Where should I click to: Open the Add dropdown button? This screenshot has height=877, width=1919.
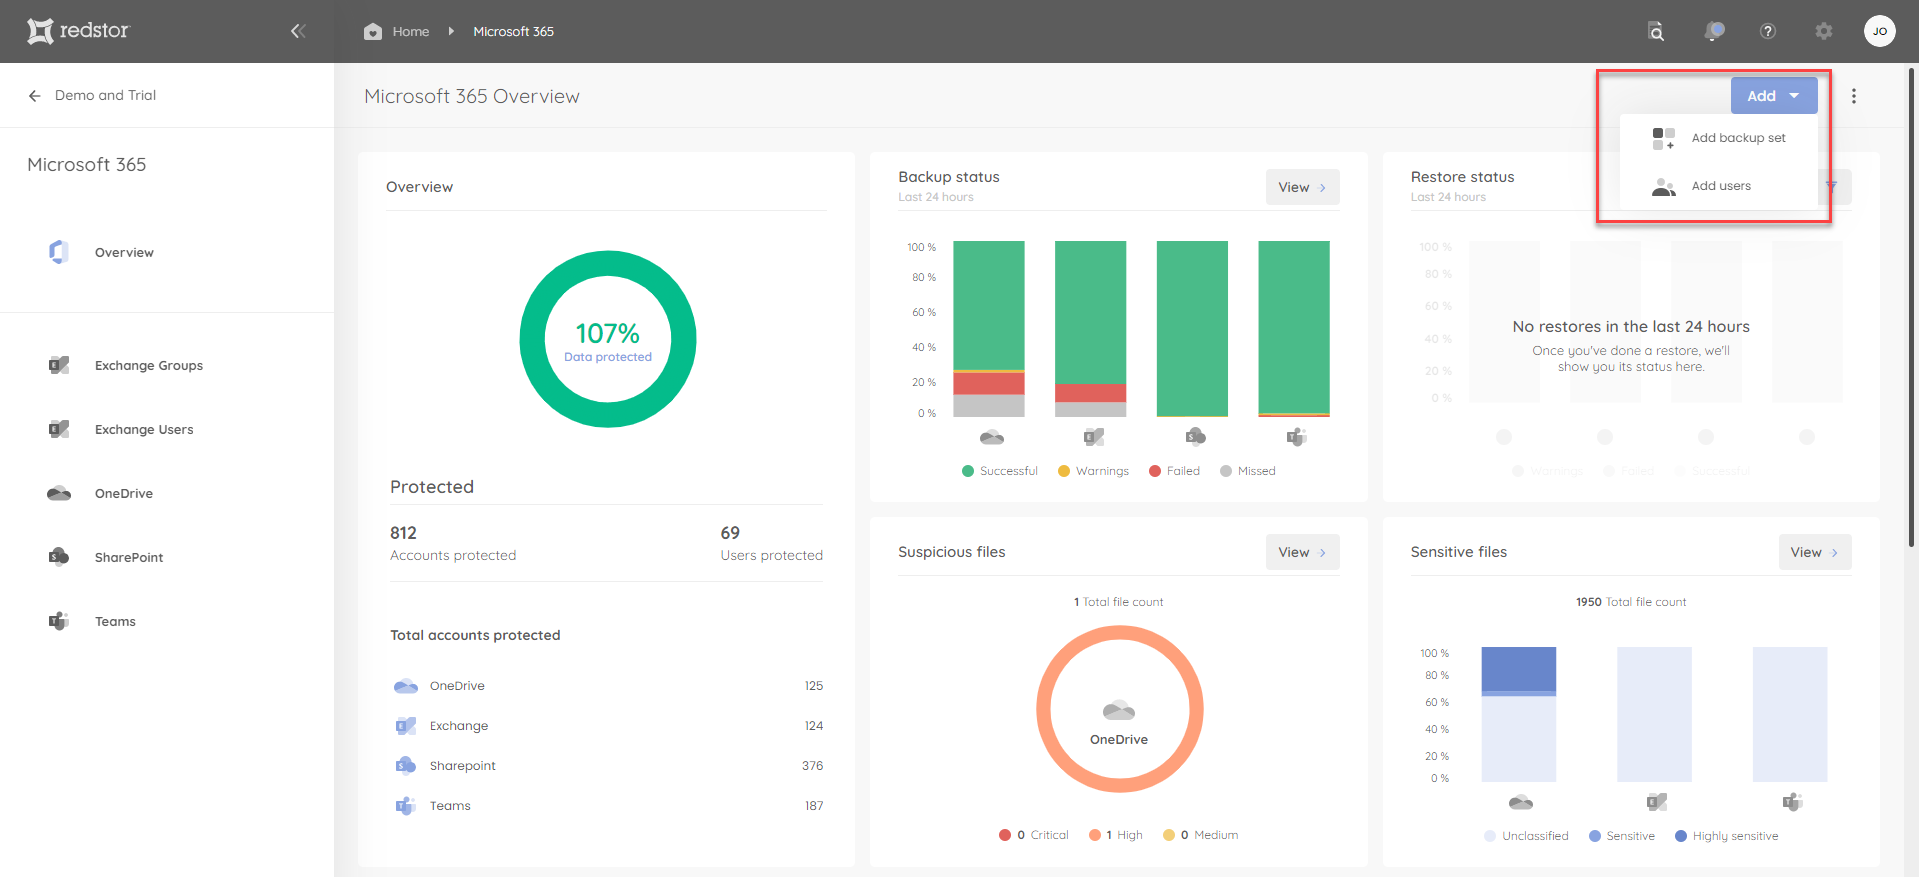[1774, 96]
